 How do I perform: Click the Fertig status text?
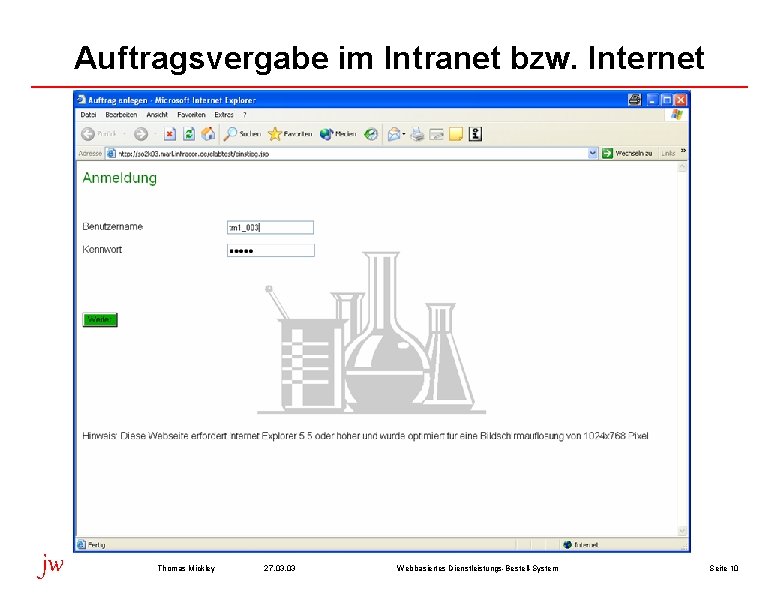(x=97, y=545)
